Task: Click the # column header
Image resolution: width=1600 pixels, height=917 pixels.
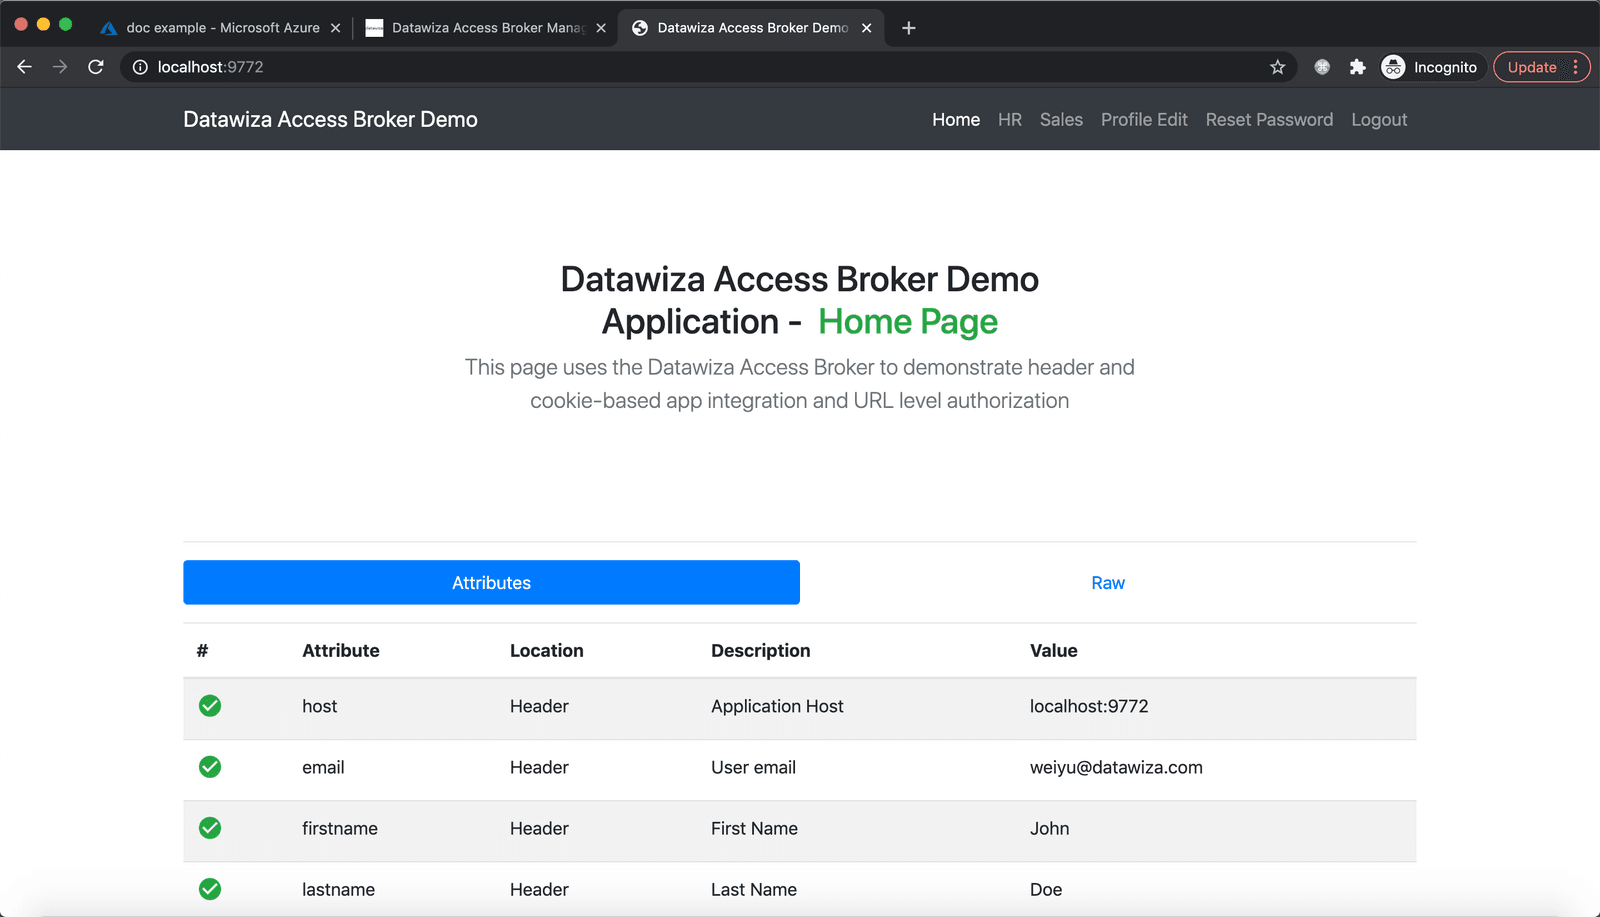Action: pyautogui.click(x=202, y=650)
